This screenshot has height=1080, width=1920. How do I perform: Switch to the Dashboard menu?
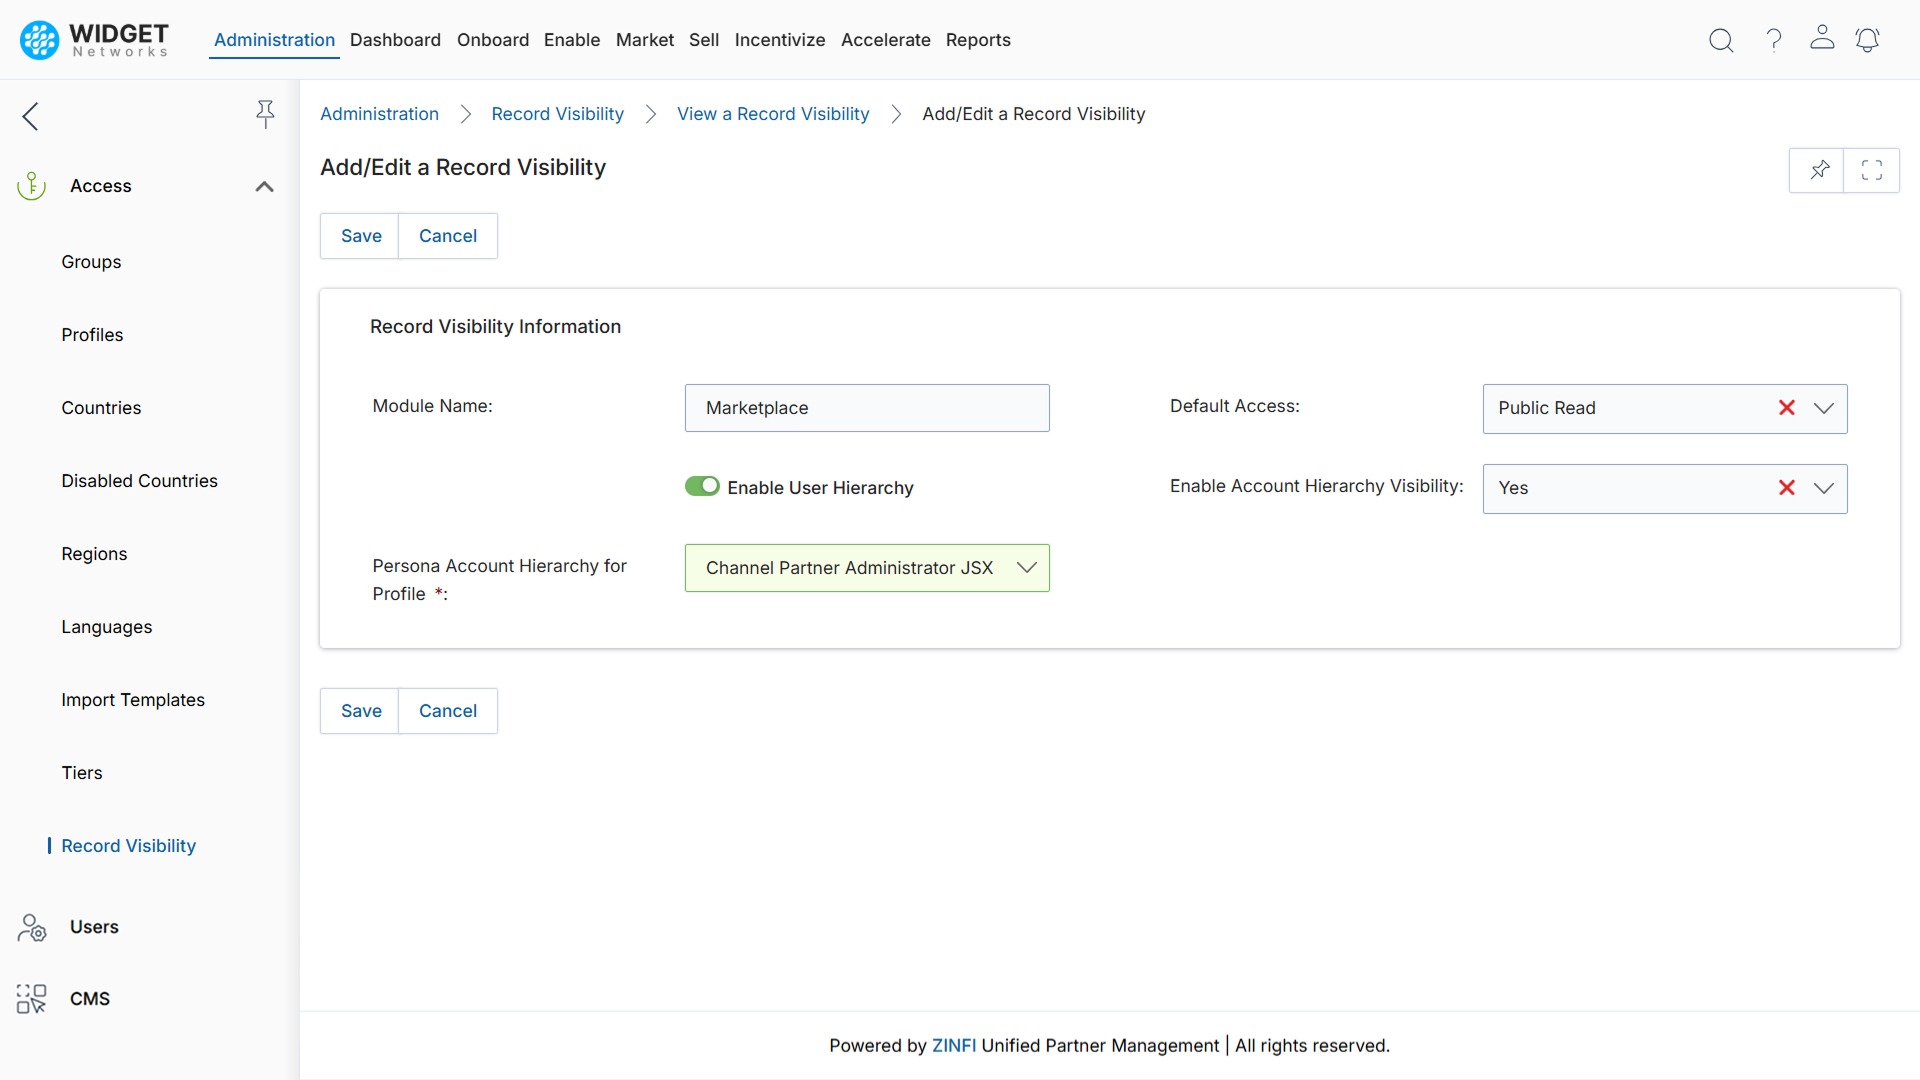pos(395,40)
